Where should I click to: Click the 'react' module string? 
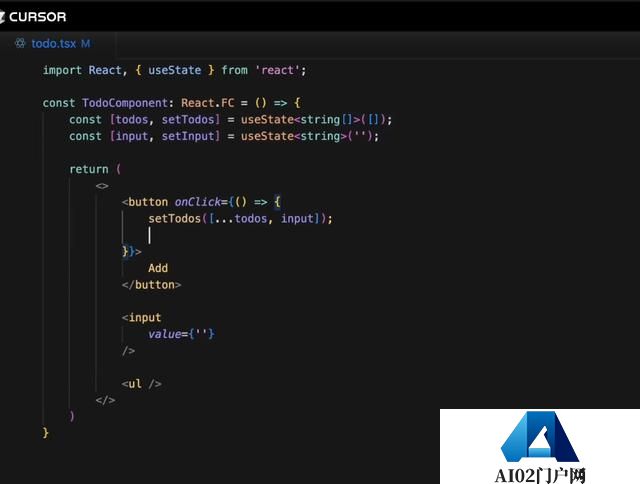(x=277, y=70)
